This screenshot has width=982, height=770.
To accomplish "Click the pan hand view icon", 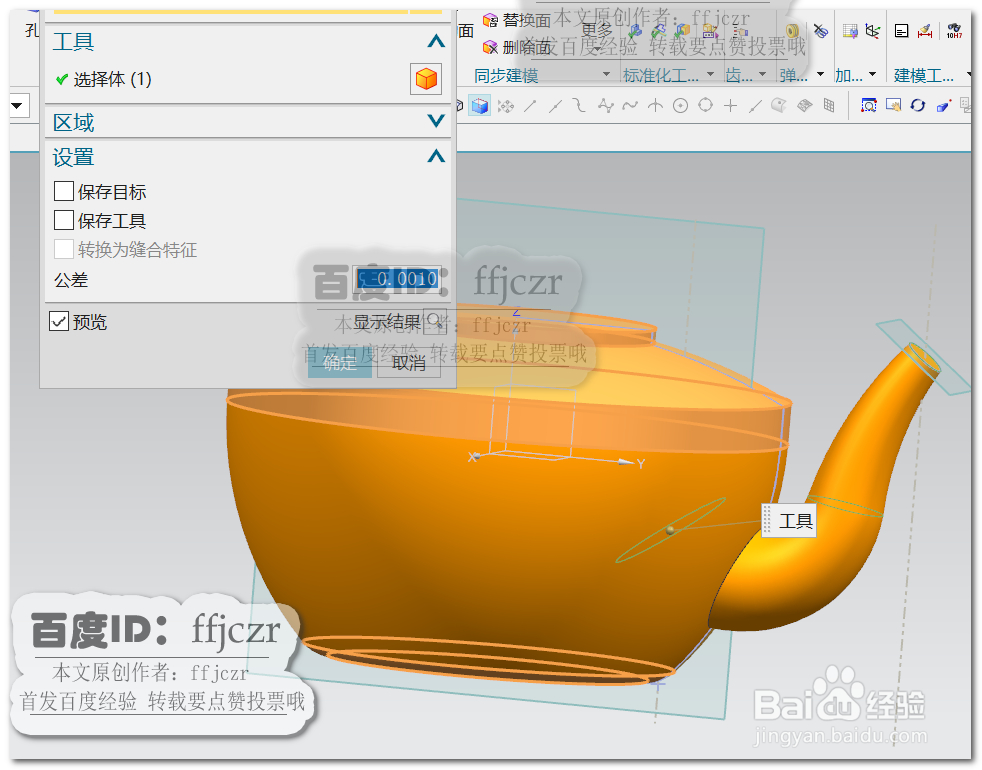I will point(893,105).
